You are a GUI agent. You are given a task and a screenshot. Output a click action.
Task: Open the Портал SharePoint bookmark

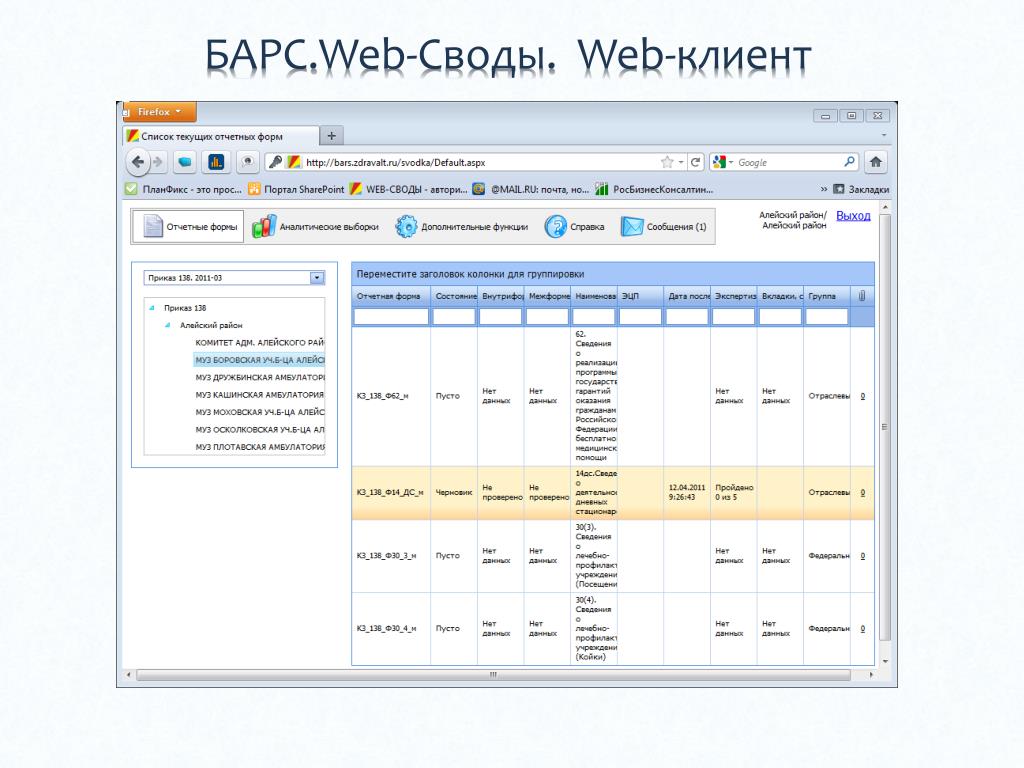click(x=296, y=189)
